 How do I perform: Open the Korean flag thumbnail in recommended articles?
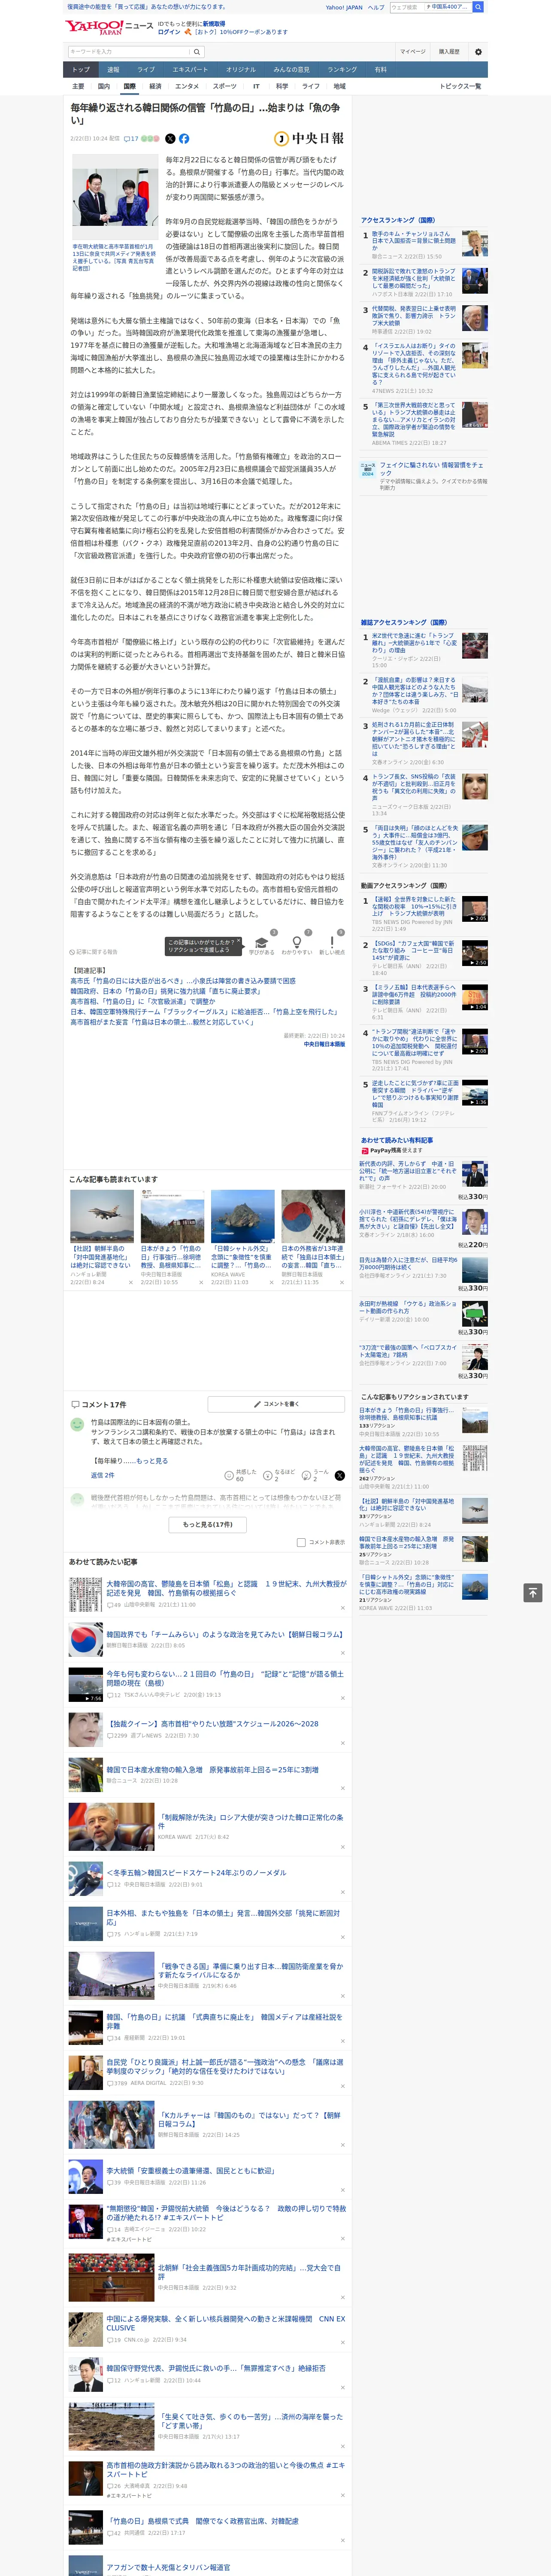pos(313,1216)
